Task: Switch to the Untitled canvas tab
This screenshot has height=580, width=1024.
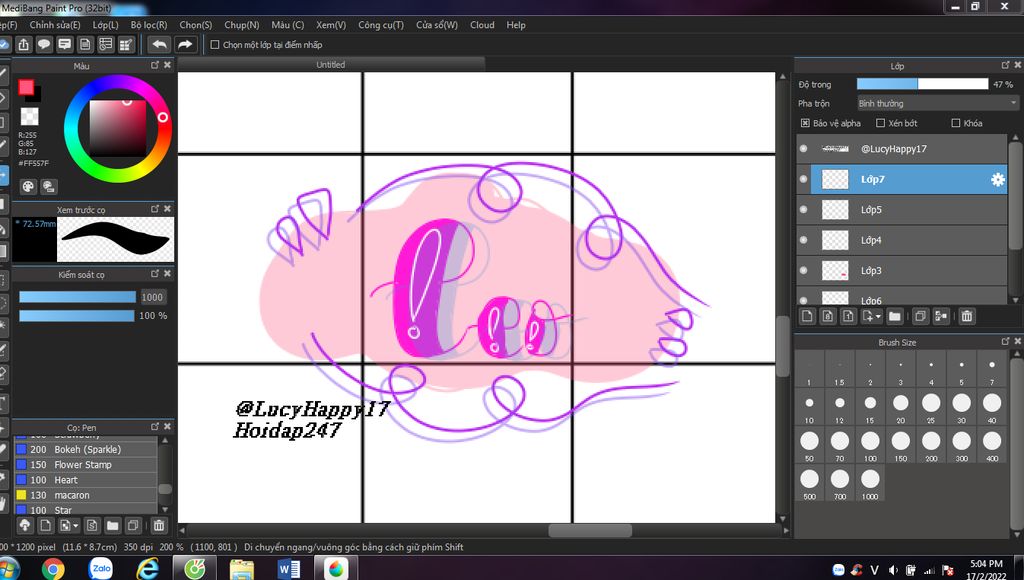Action: (330, 64)
